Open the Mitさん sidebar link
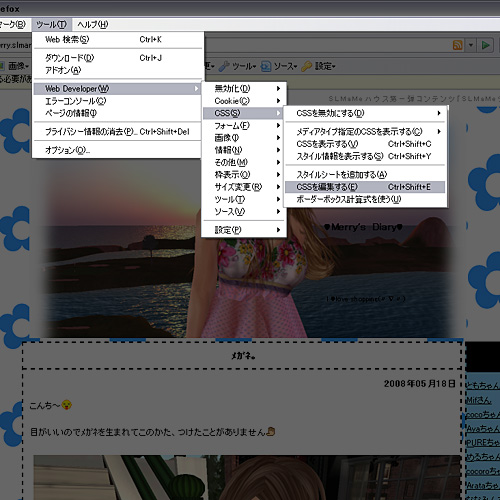This screenshot has width=500, height=500. (x=478, y=400)
